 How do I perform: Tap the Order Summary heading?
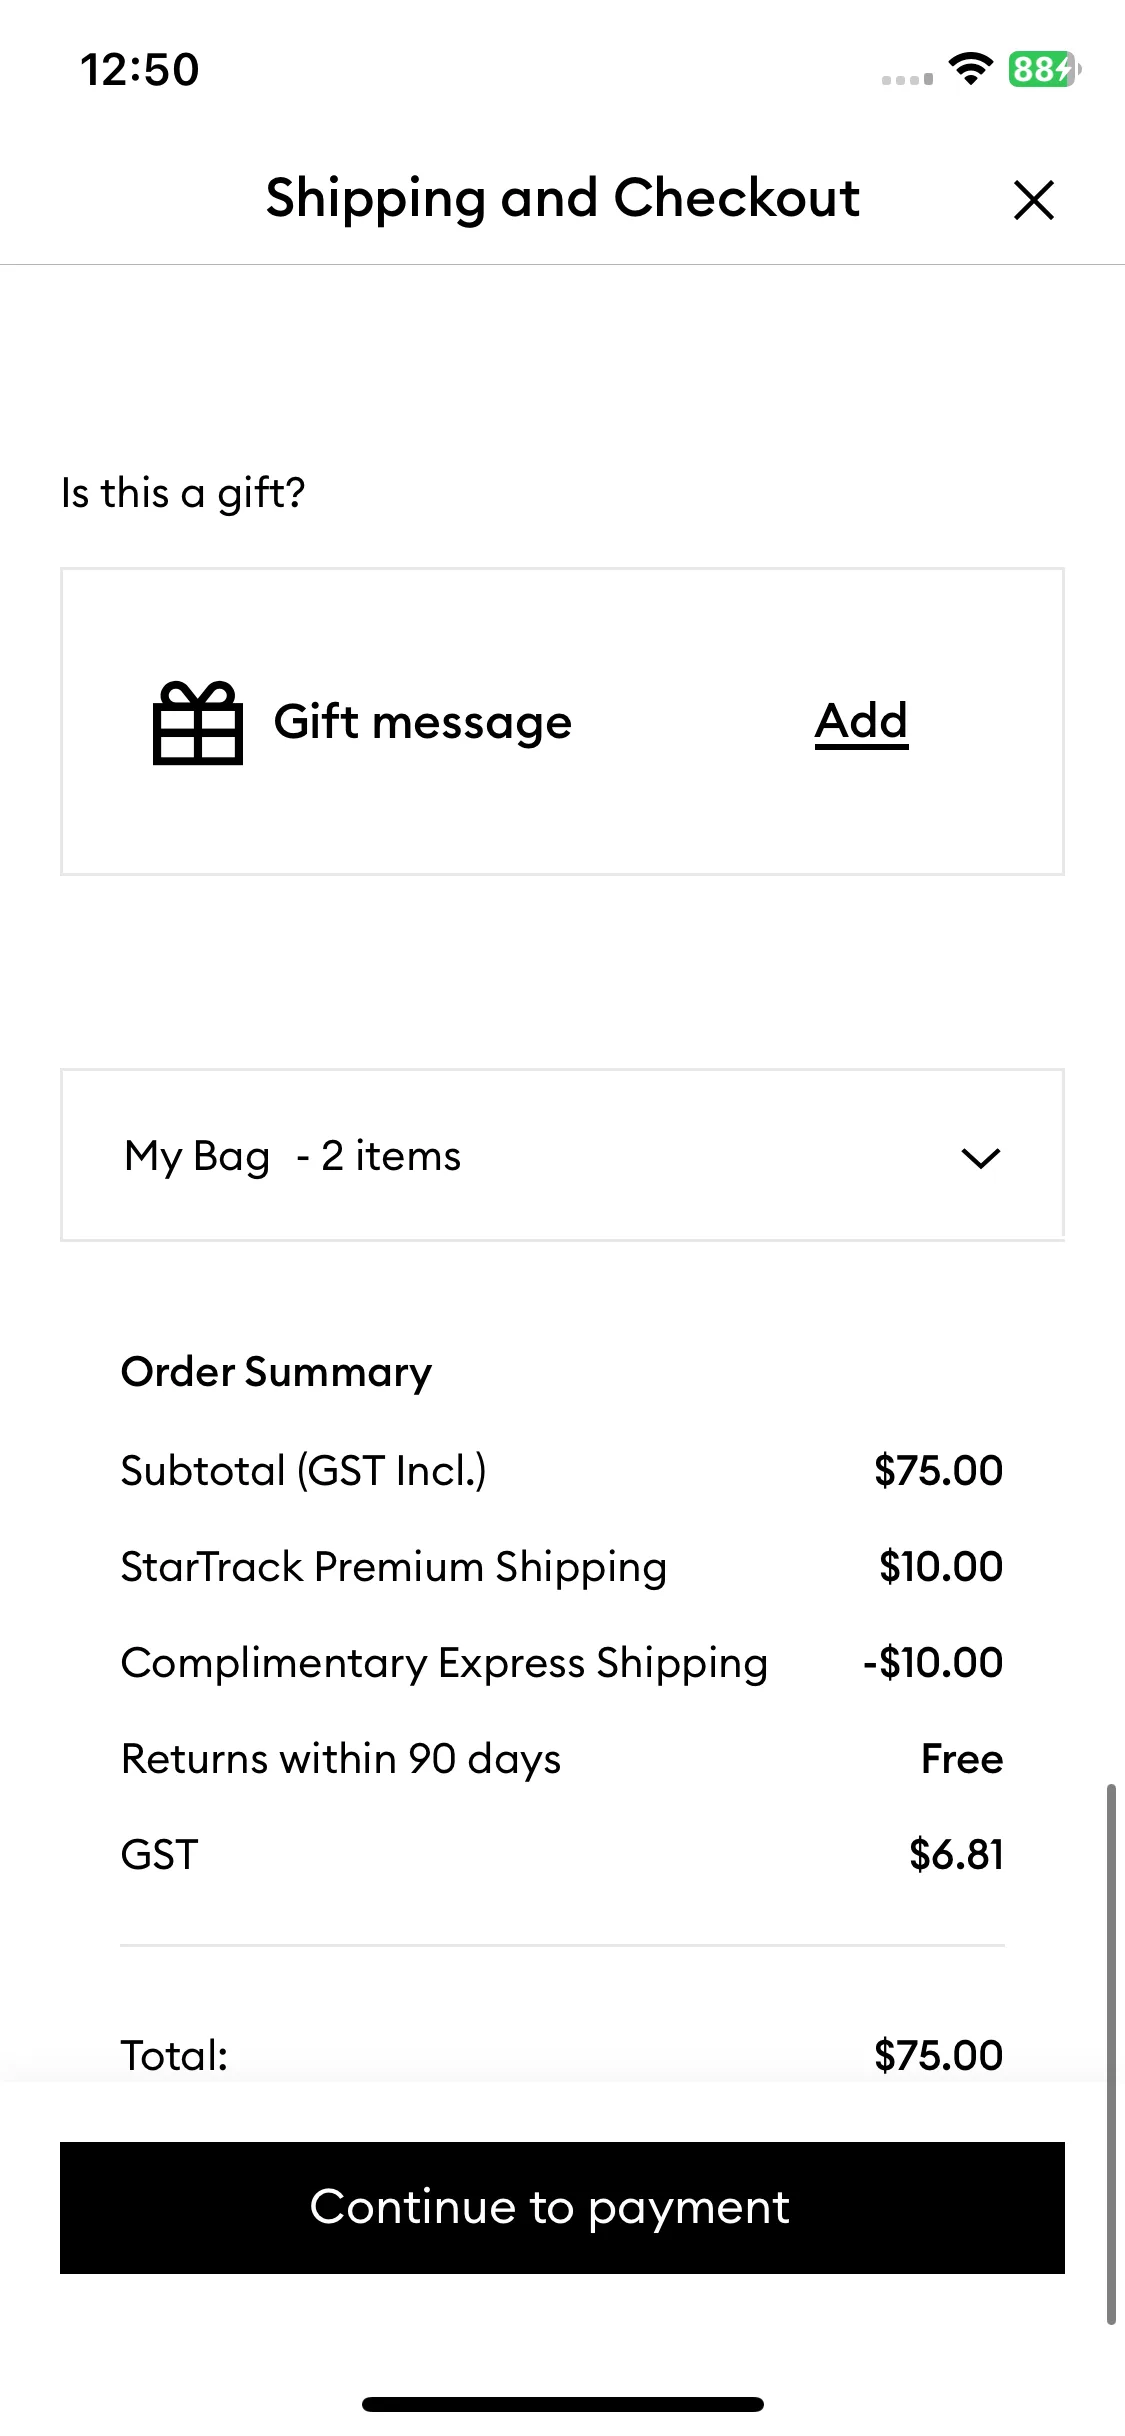coord(277,1372)
